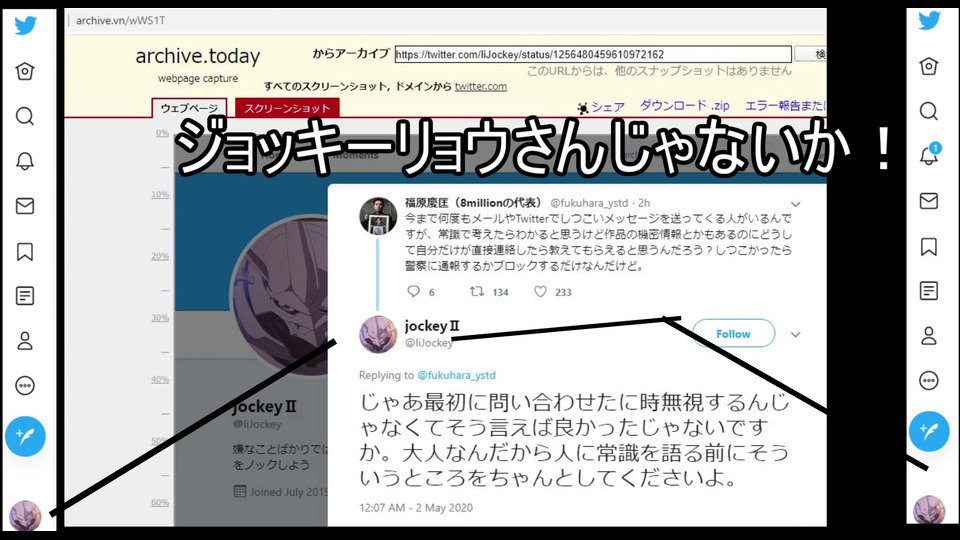The width and height of the screenshot is (960, 540).
Task: Click the jockey II avatar in tweet
Action: (x=378, y=334)
